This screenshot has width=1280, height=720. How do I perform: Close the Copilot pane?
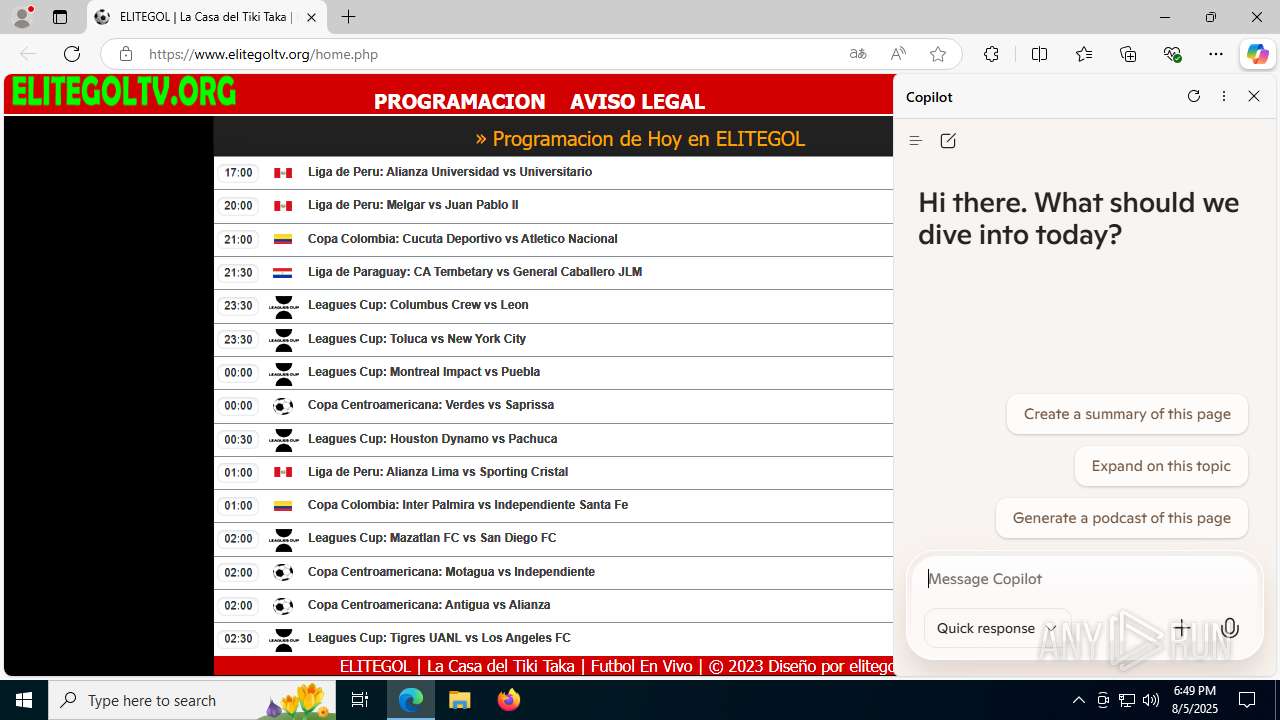(1254, 96)
